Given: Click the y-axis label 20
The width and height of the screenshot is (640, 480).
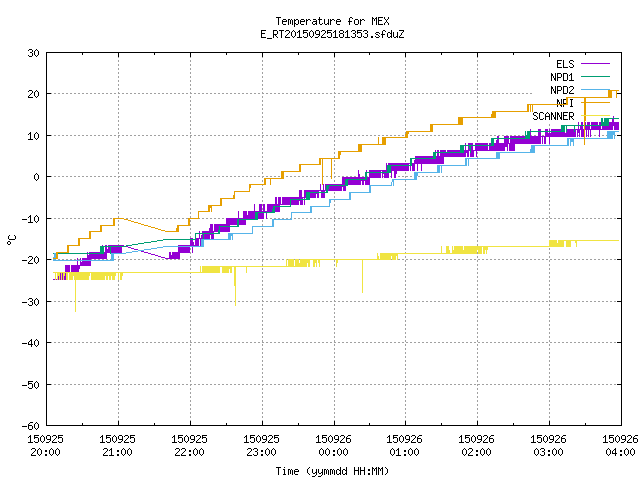Looking at the screenshot, I should point(33,94).
